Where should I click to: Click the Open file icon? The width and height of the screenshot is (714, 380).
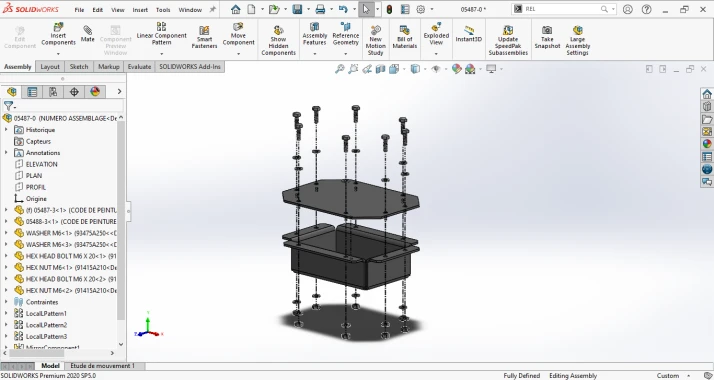tap(273, 9)
